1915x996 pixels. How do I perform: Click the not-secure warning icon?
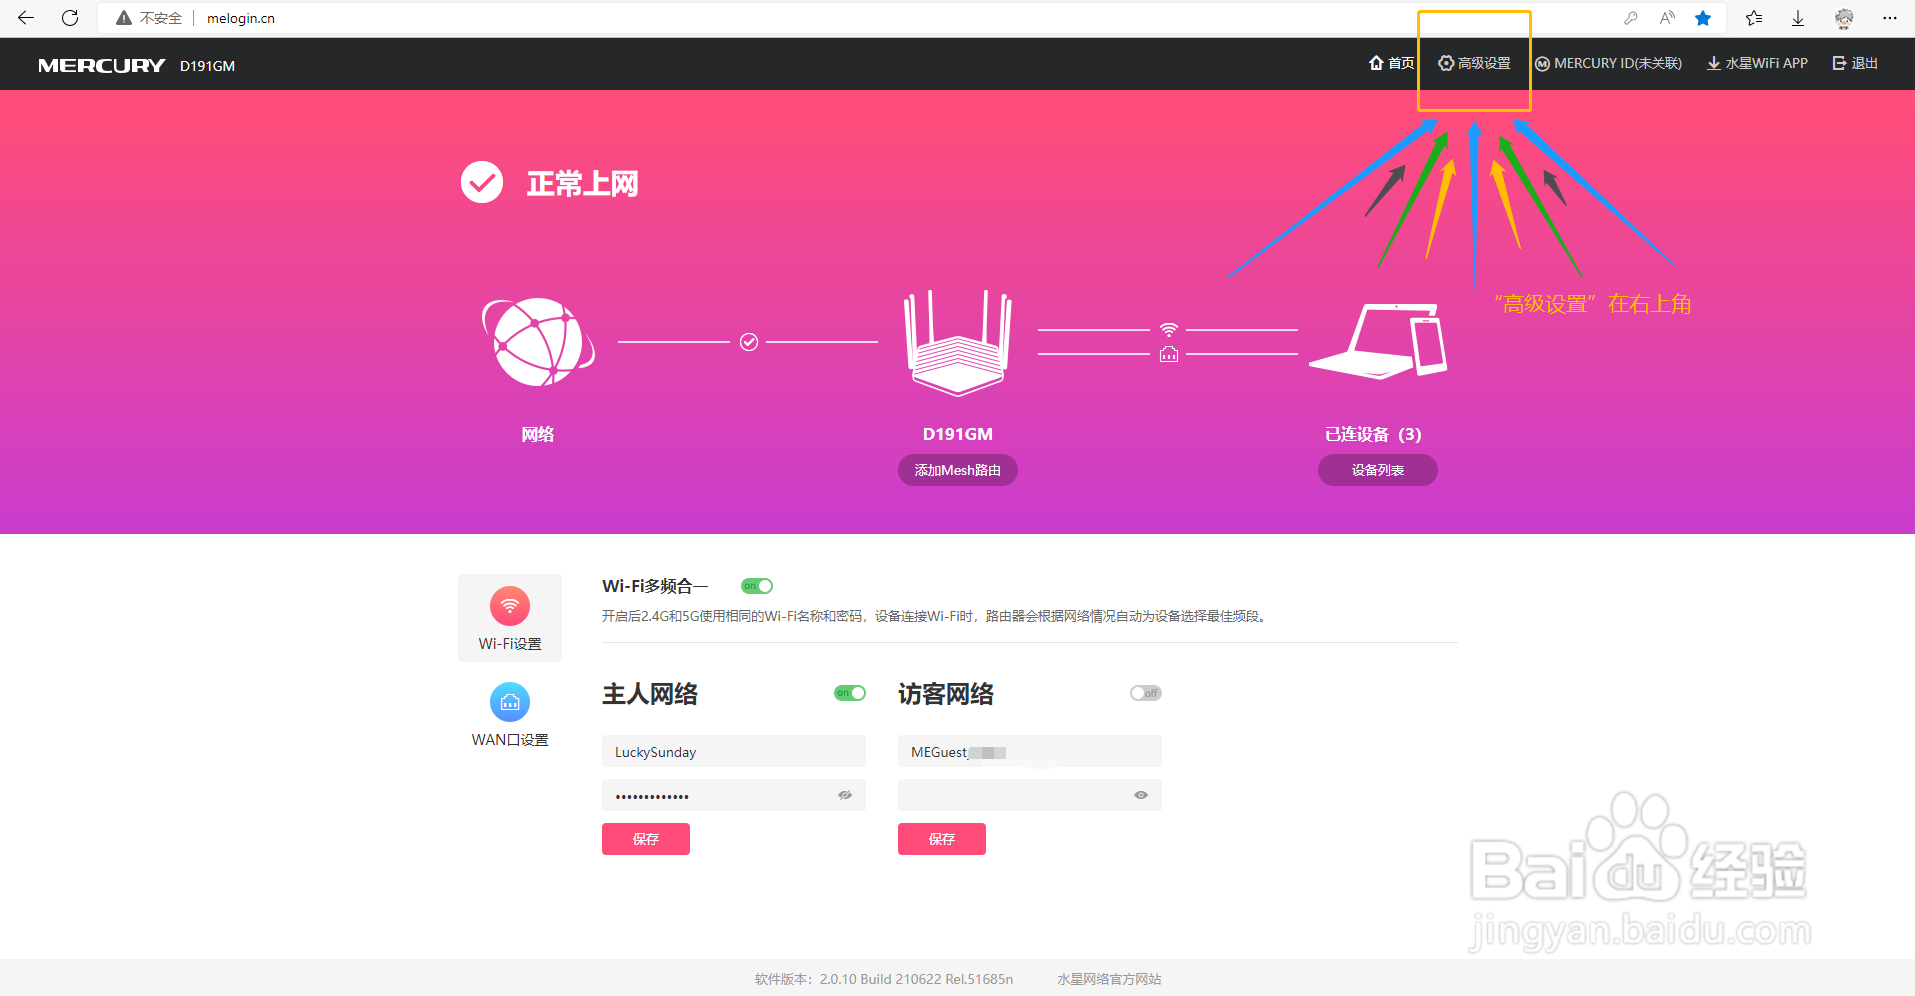tap(124, 18)
